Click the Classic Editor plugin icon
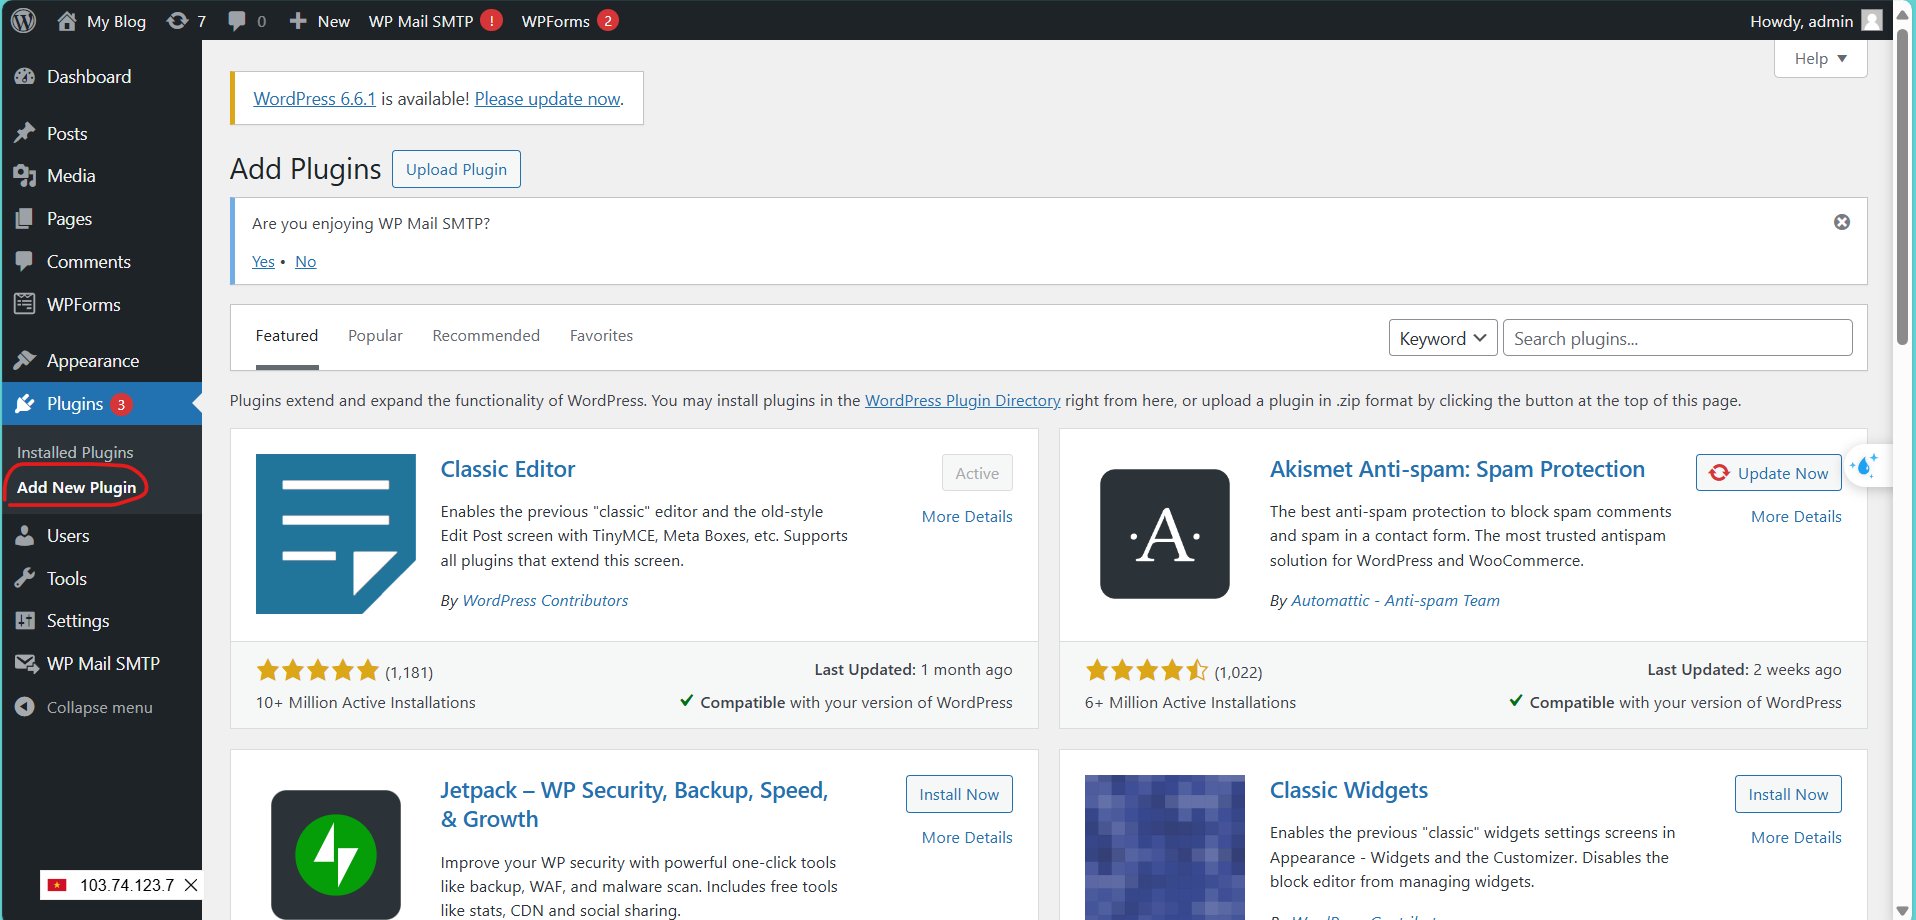1916x920 pixels. point(336,534)
